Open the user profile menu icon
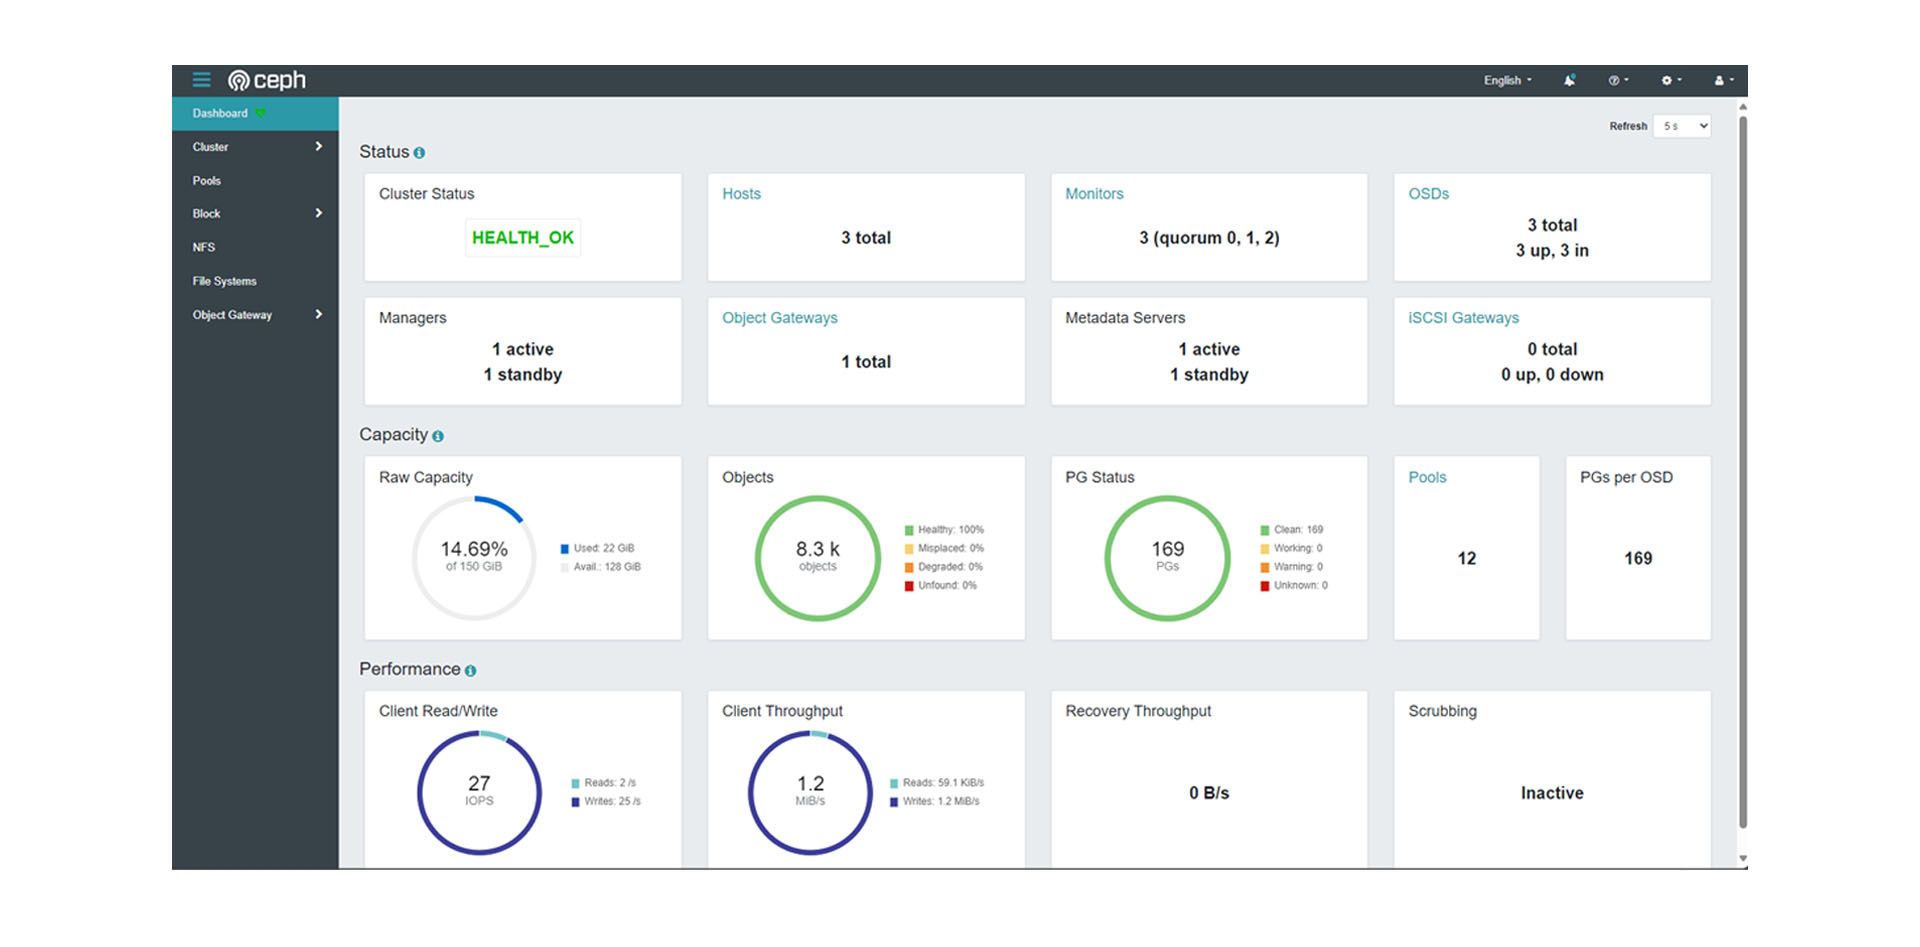 click(1724, 80)
